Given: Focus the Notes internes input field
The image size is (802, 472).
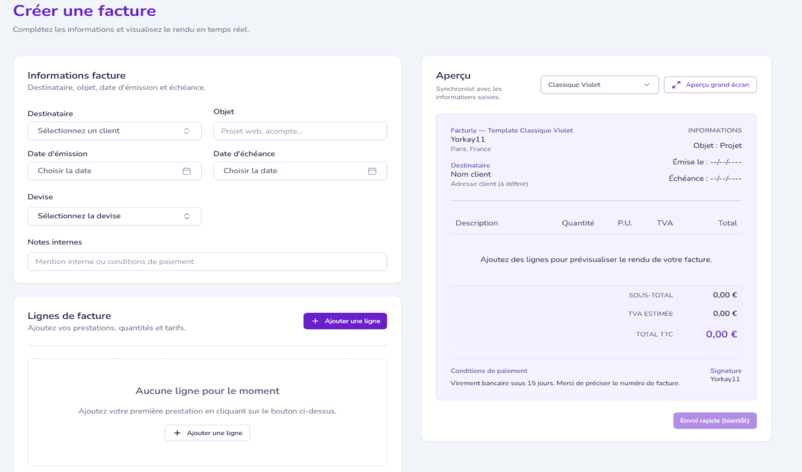Looking at the screenshot, I should click(207, 261).
